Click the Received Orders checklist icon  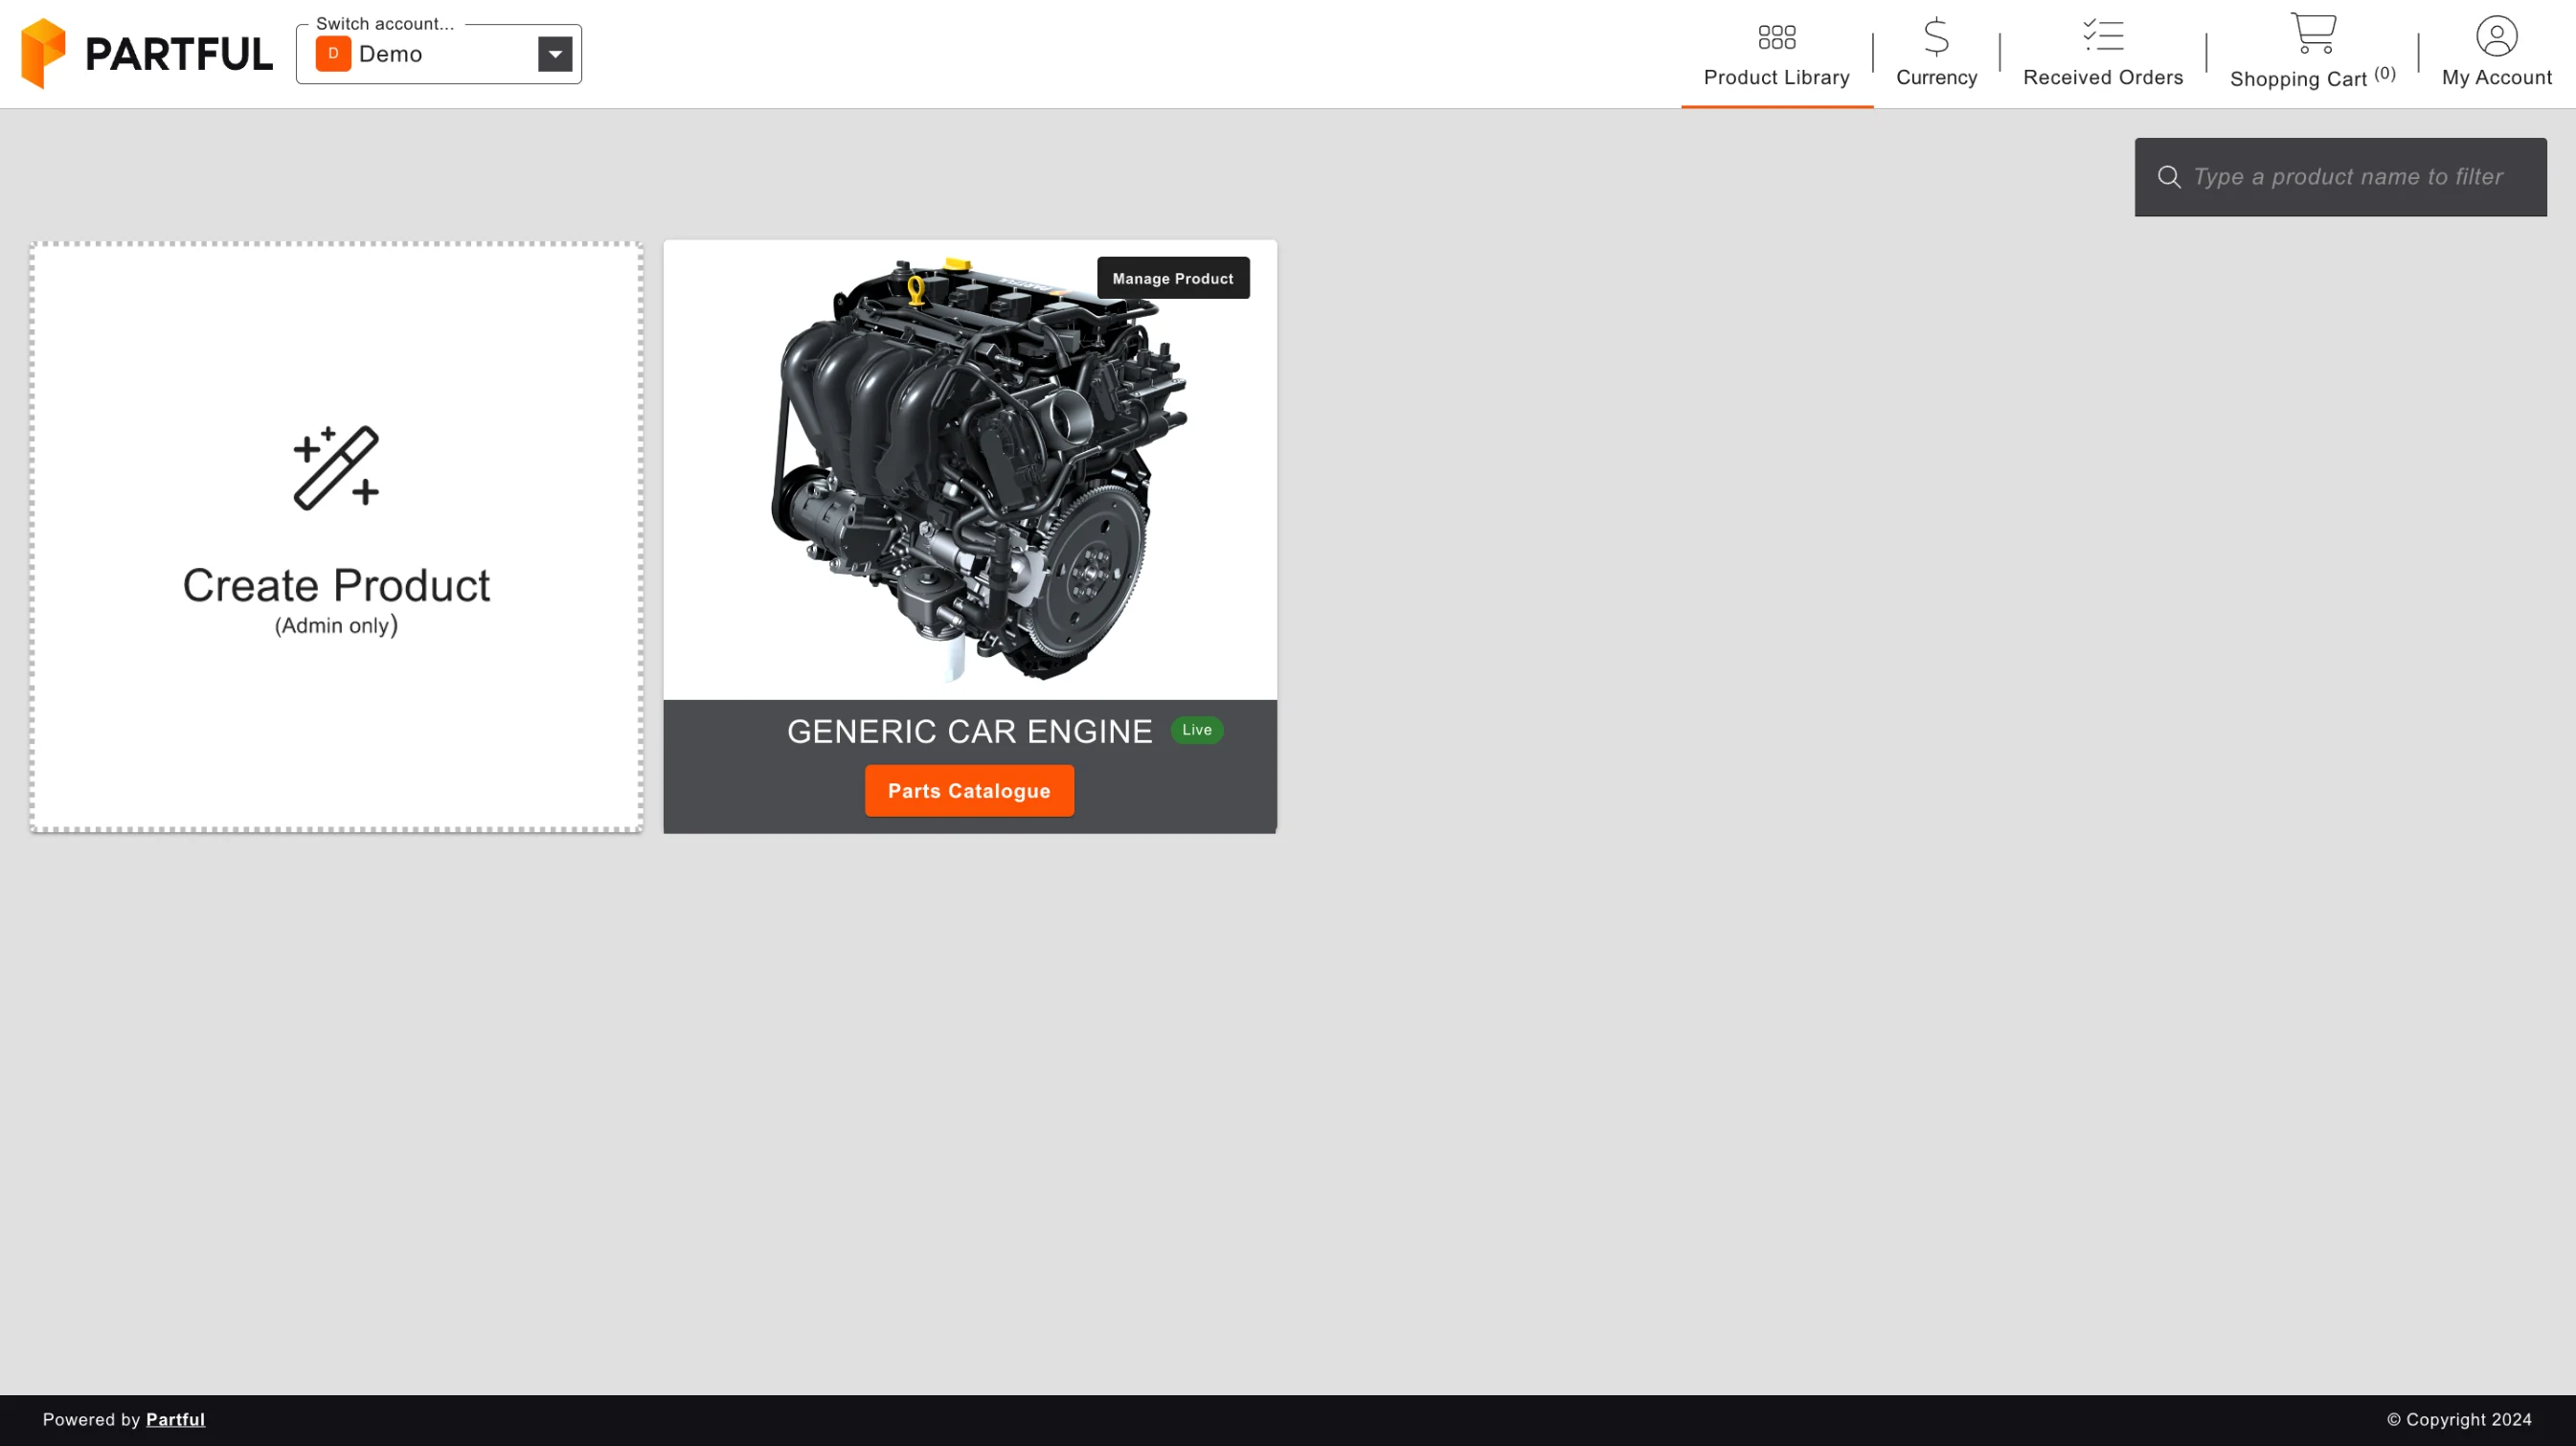(x=2102, y=35)
